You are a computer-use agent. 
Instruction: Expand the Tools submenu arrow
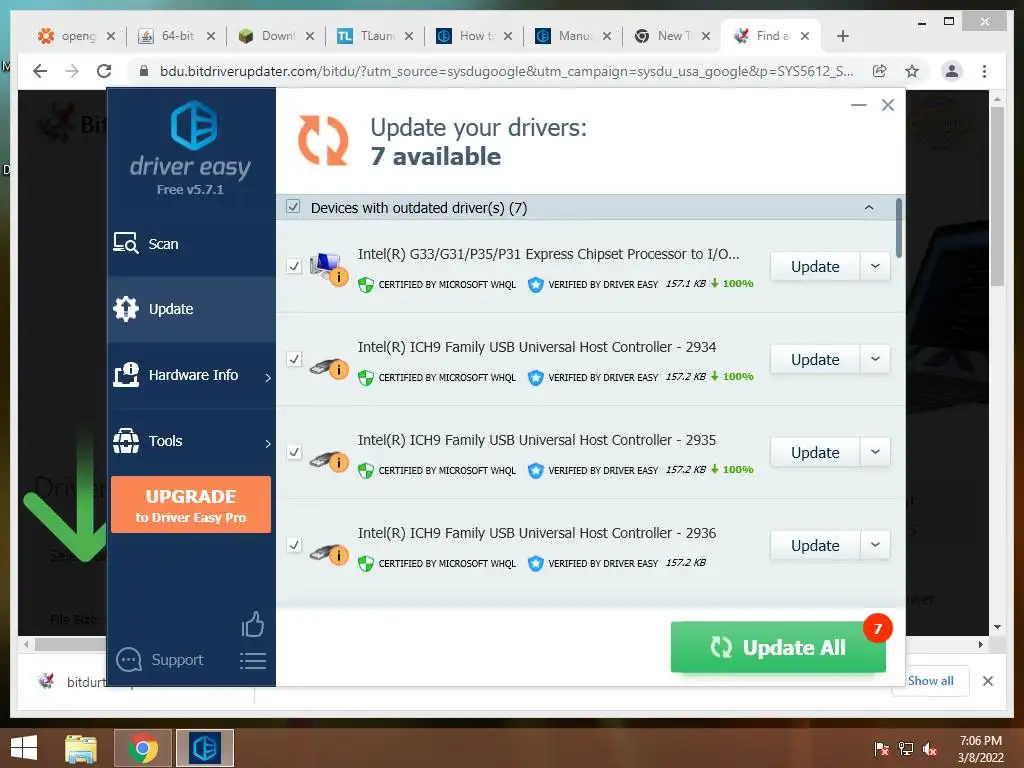point(268,443)
